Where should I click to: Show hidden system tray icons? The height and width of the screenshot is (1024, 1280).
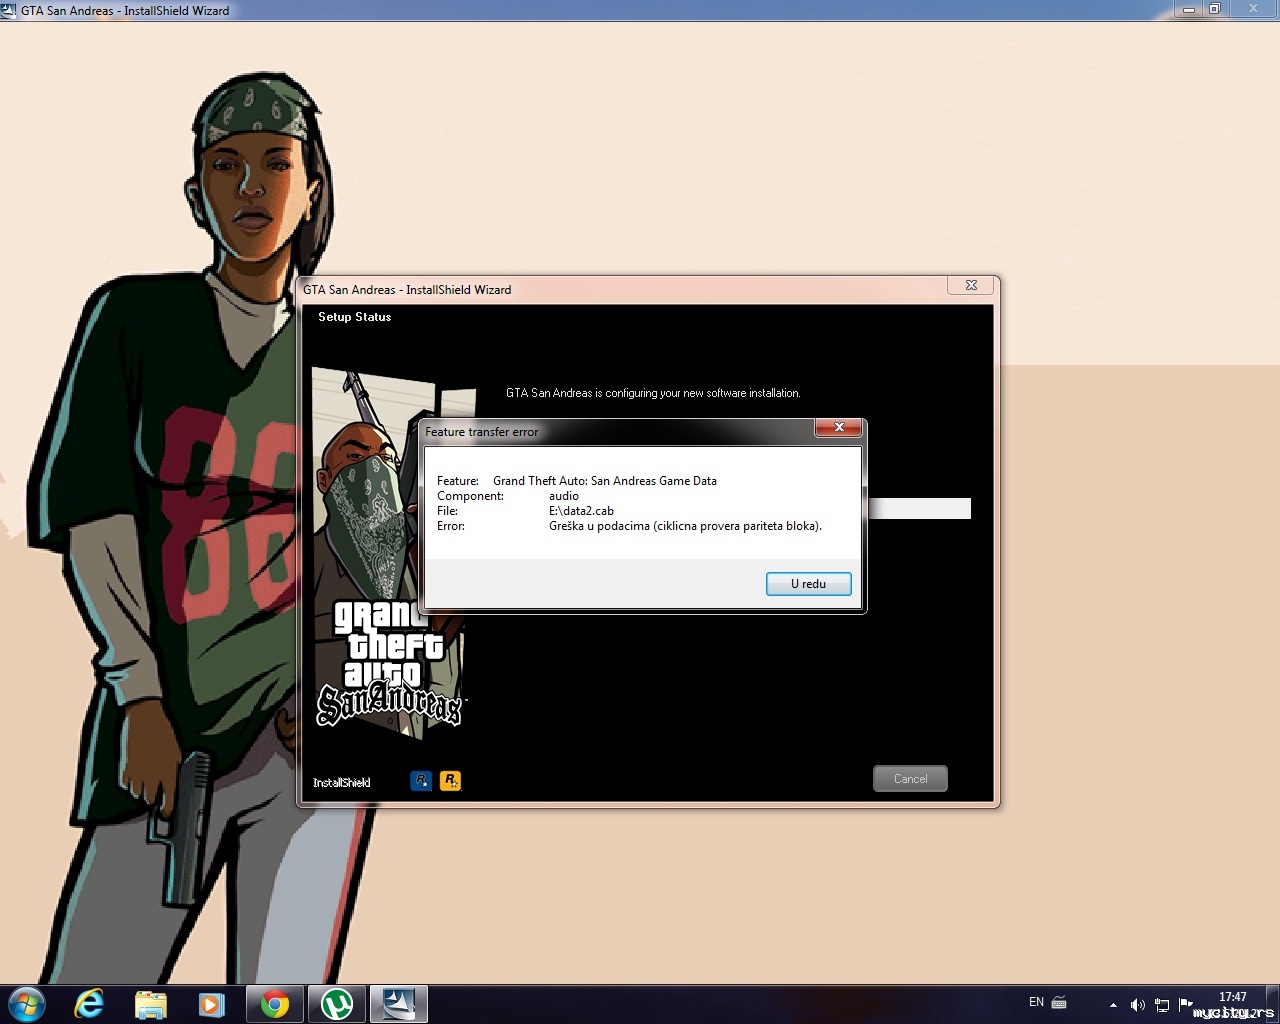pos(1113,1004)
